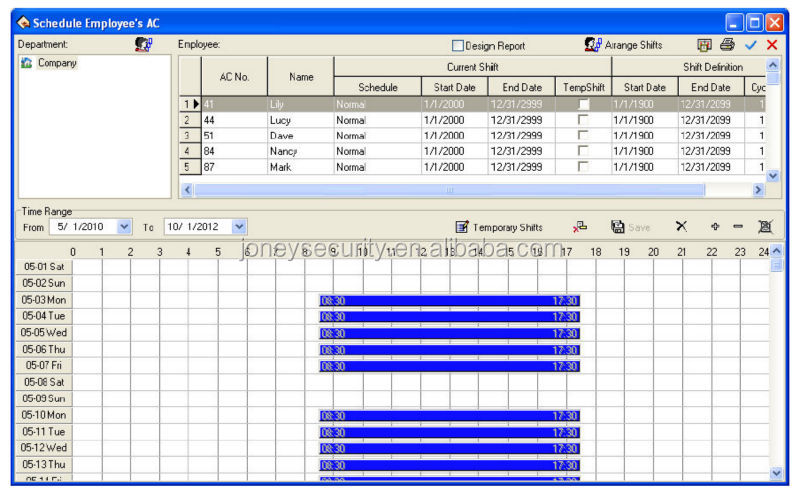The image size is (800, 497).
Task: Click the plus icon in time range toolbar
Action: click(715, 227)
